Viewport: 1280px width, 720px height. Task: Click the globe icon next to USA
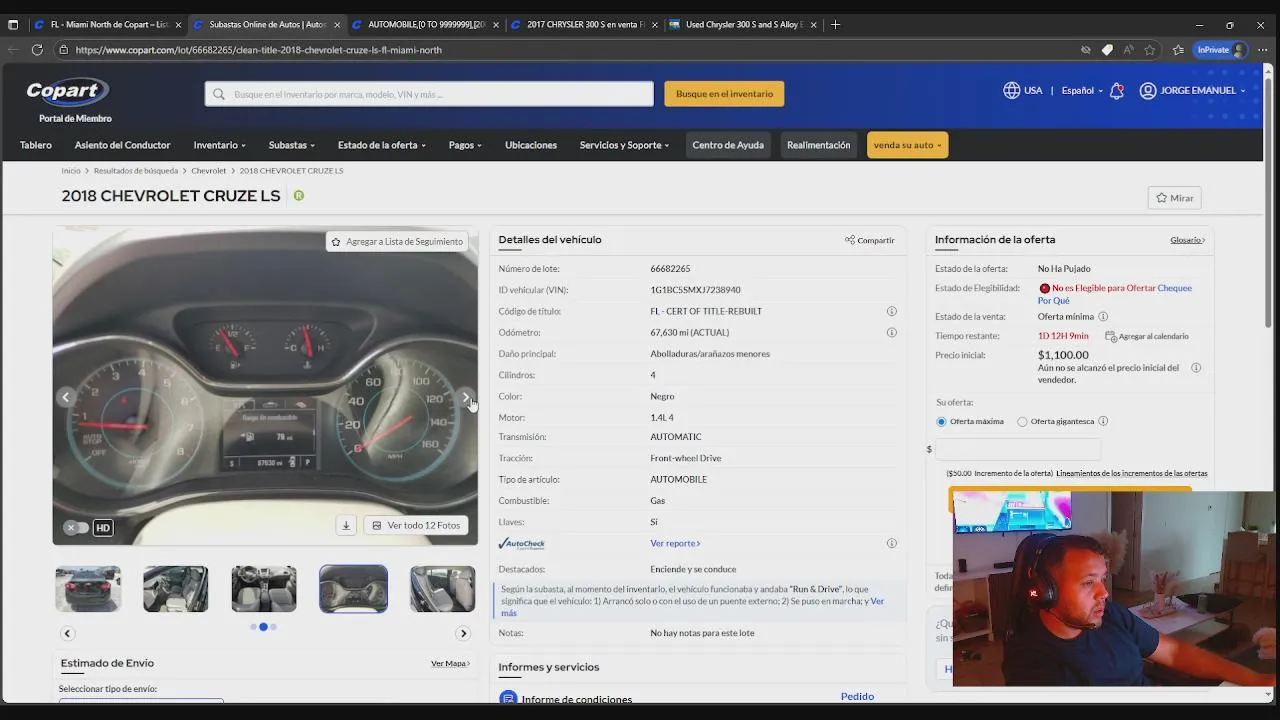click(1011, 90)
